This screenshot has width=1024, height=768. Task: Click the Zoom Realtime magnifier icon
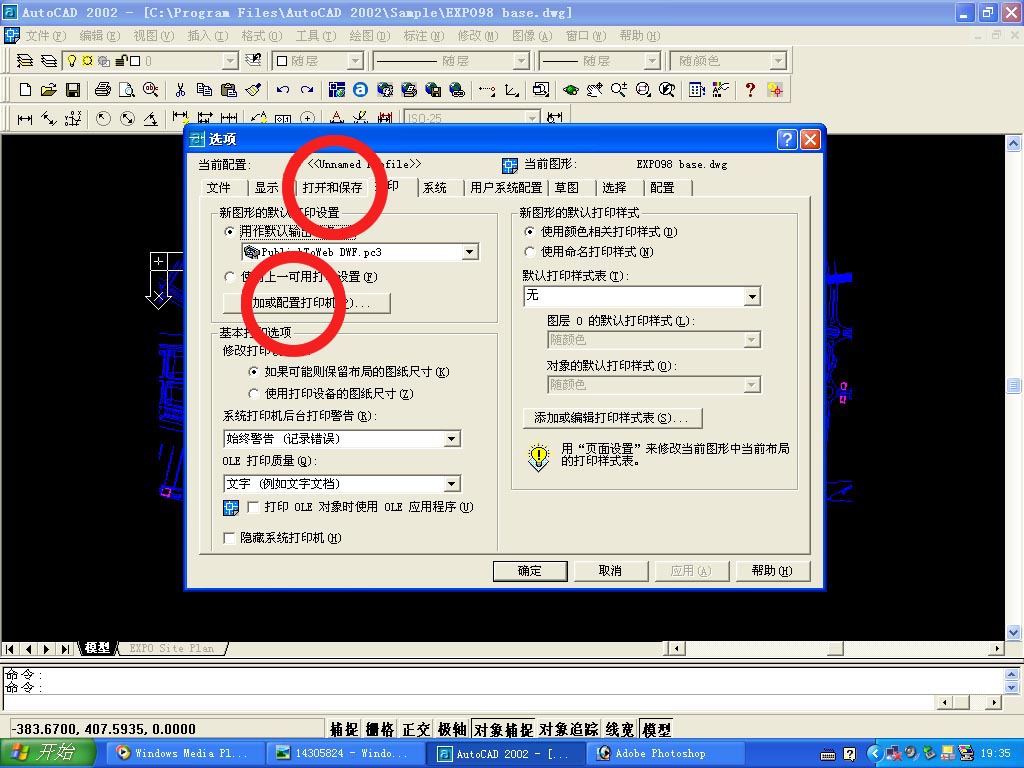[x=618, y=90]
